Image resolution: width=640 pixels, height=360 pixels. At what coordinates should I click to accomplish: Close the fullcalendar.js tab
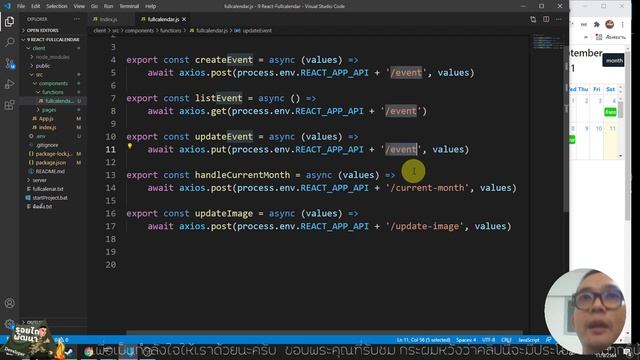tap(184, 19)
